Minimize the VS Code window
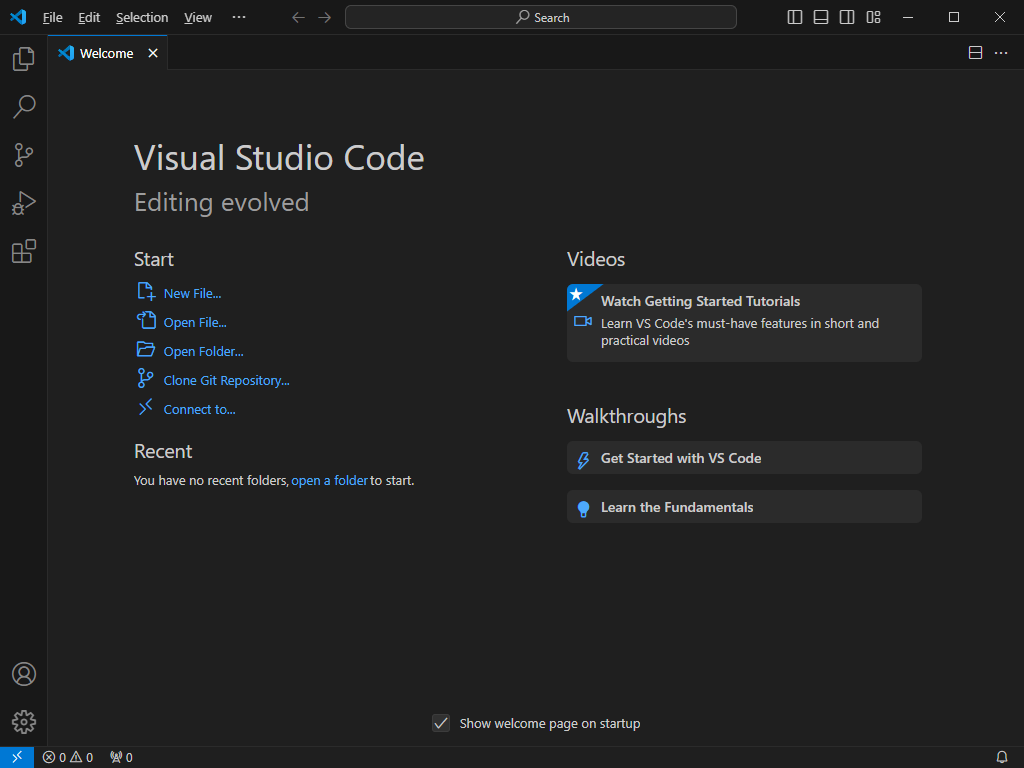Screen dimensions: 1024x768 pyautogui.click(x=908, y=18)
